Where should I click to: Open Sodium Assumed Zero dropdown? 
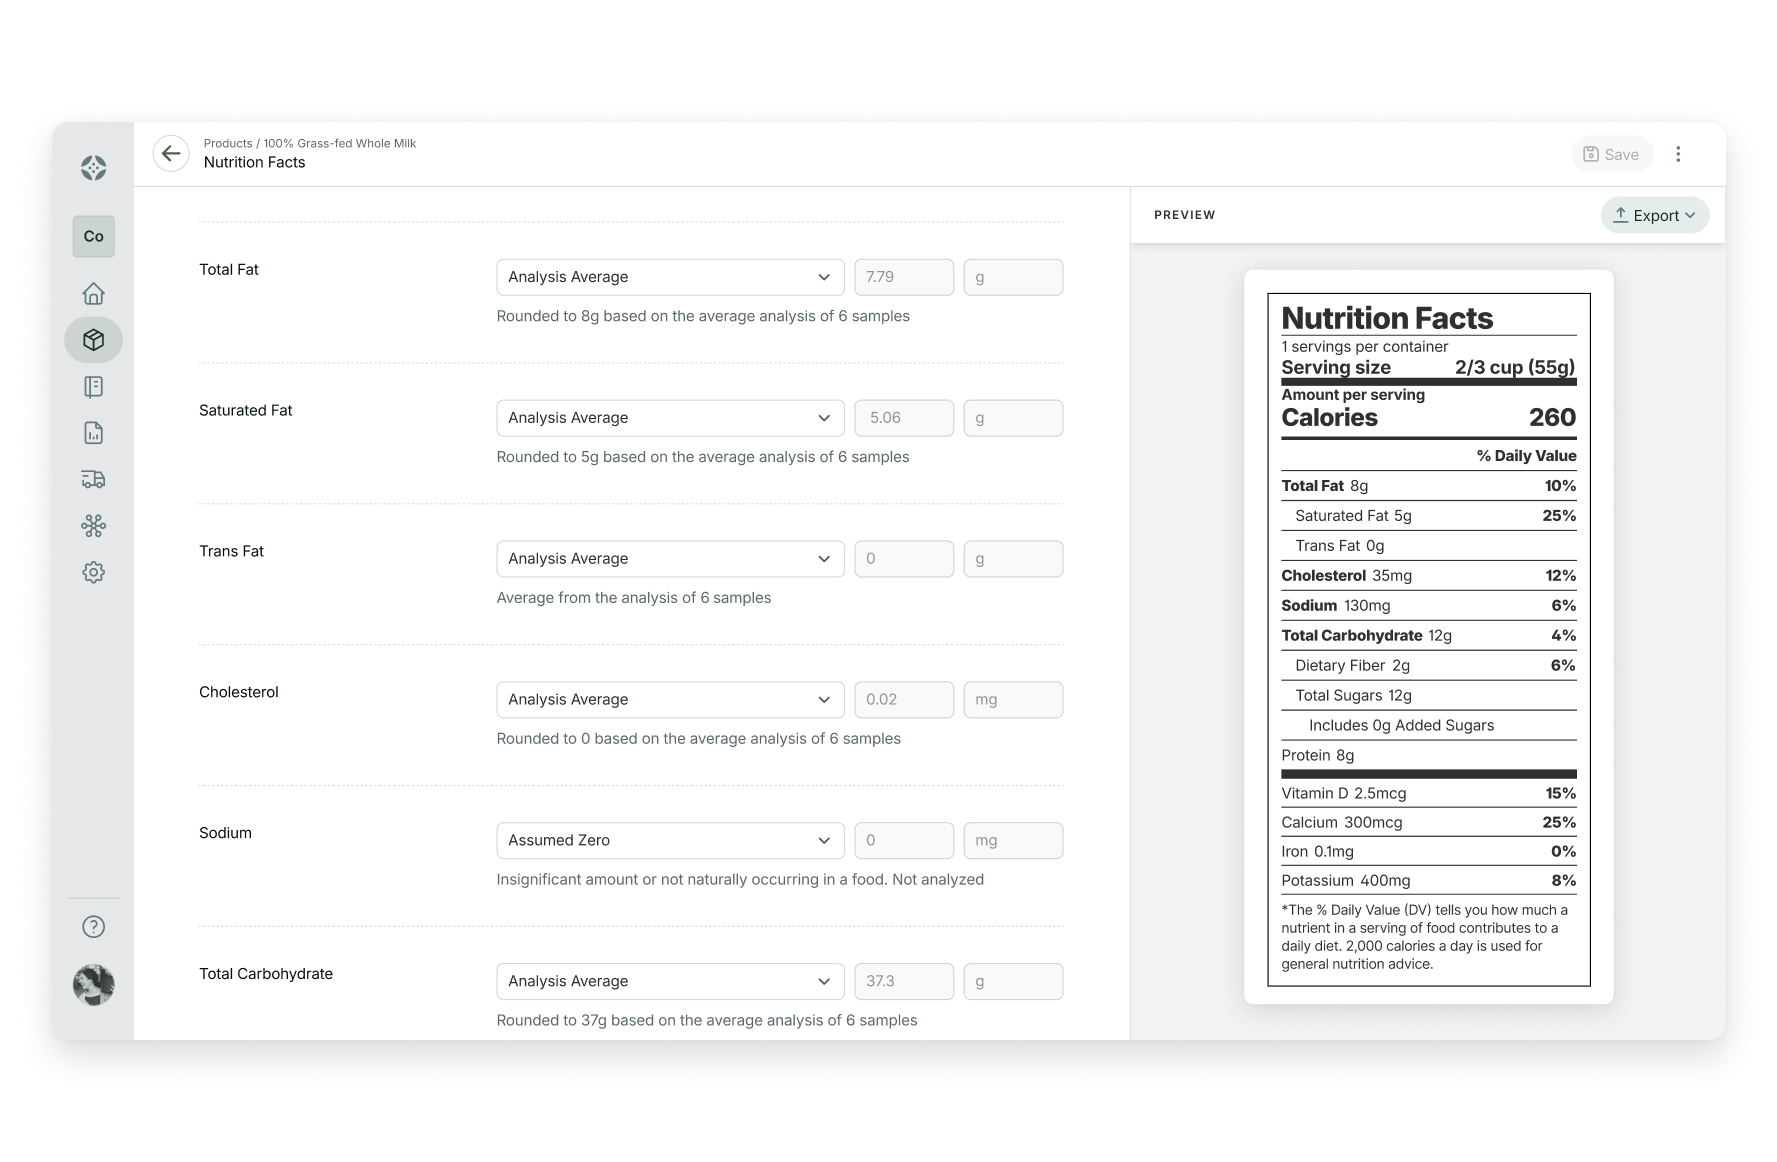click(x=670, y=841)
